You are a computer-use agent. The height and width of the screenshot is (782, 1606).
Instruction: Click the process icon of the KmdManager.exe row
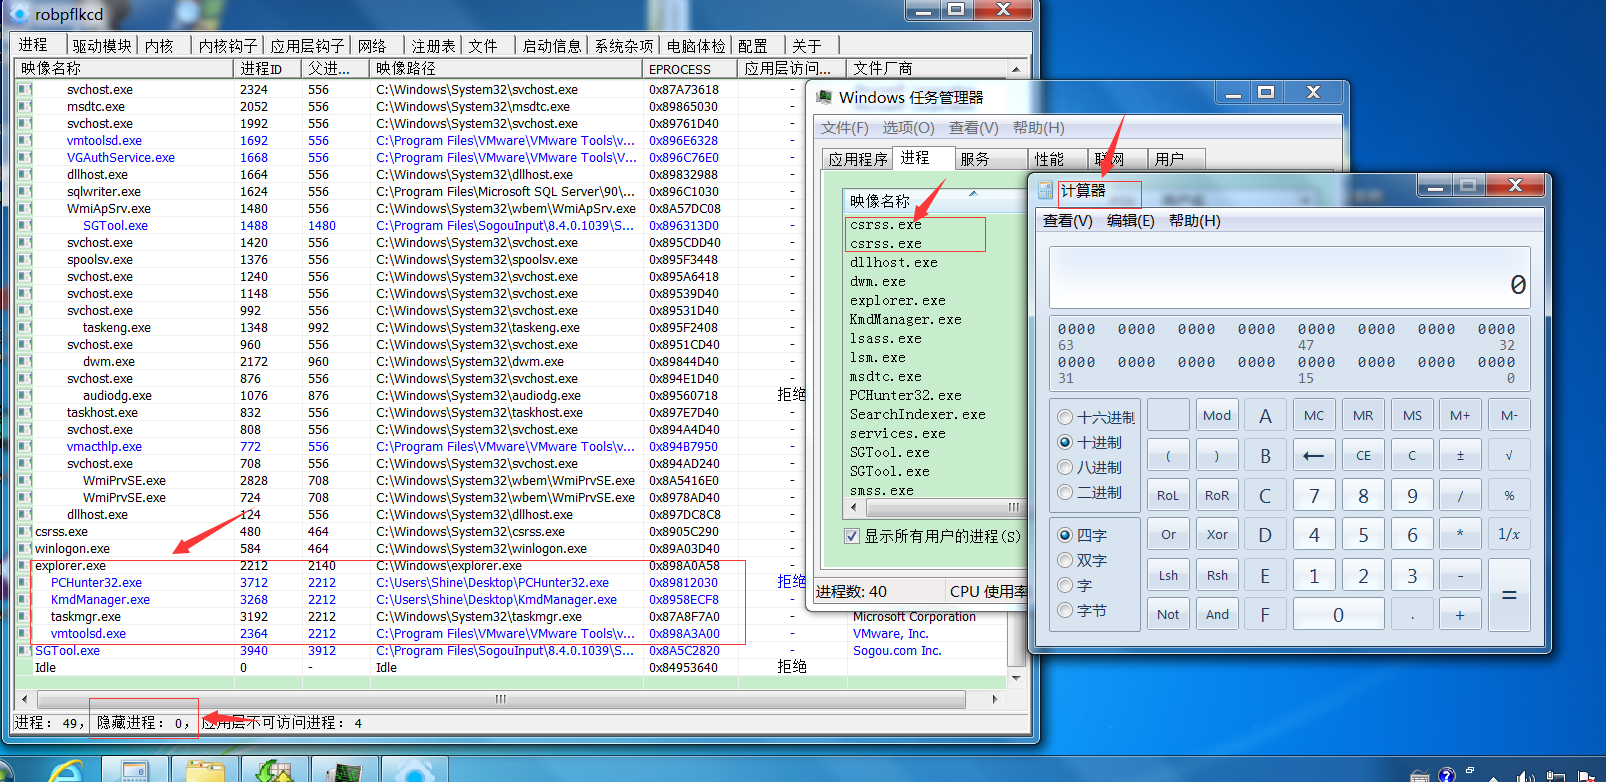24,600
